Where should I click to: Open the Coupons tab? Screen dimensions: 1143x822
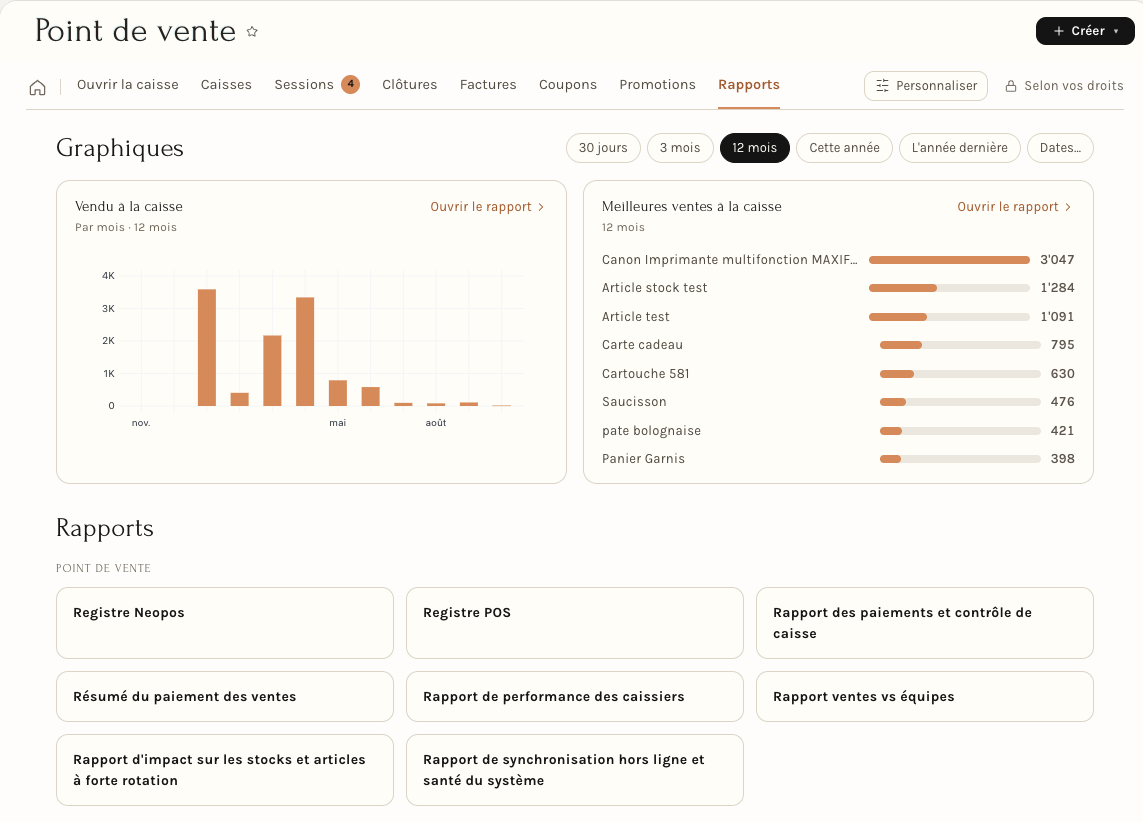(568, 85)
